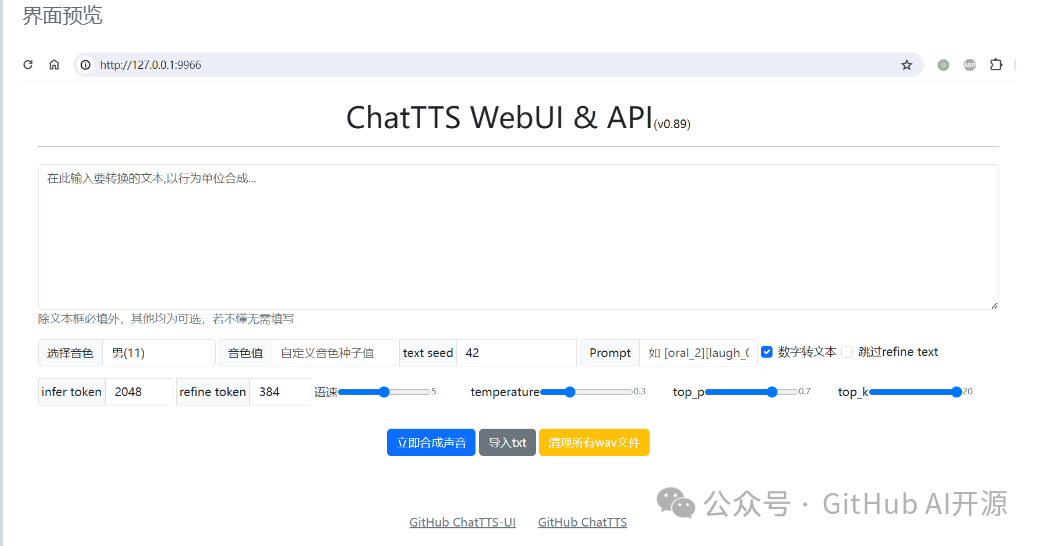Click the infer token label
Viewport: 1041px width, 546px height.
pos(72,392)
